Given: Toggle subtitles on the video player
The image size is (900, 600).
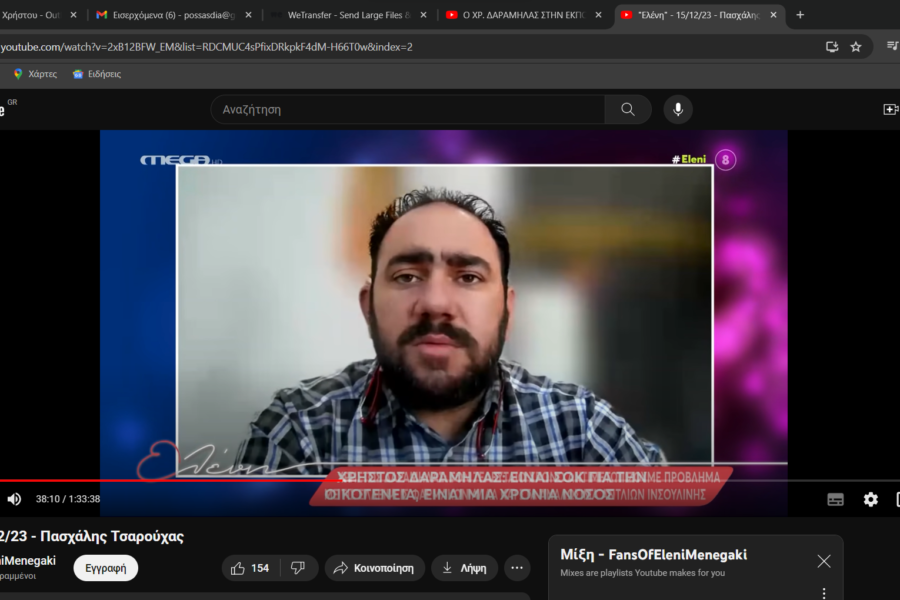Looking at the screenshot, I should tap(835, 499).
